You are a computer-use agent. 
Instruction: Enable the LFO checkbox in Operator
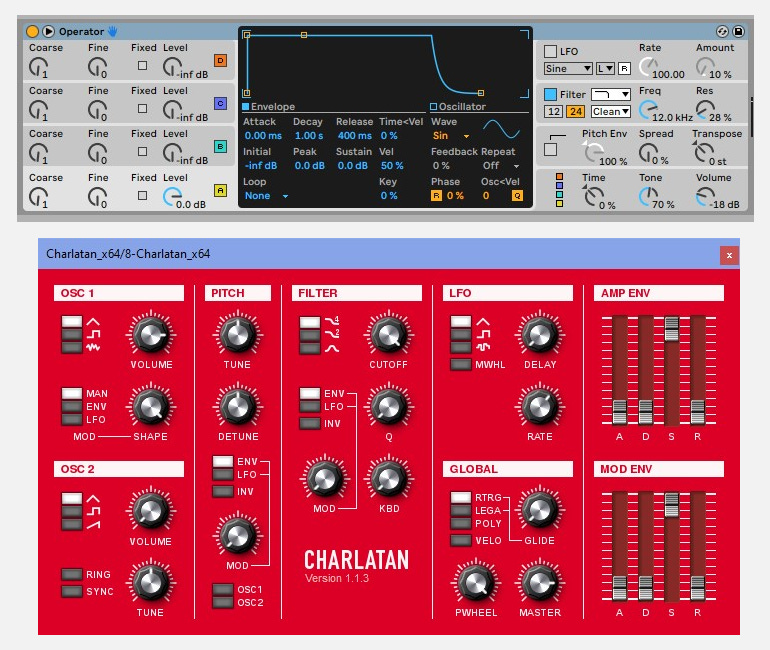point(550,52)
